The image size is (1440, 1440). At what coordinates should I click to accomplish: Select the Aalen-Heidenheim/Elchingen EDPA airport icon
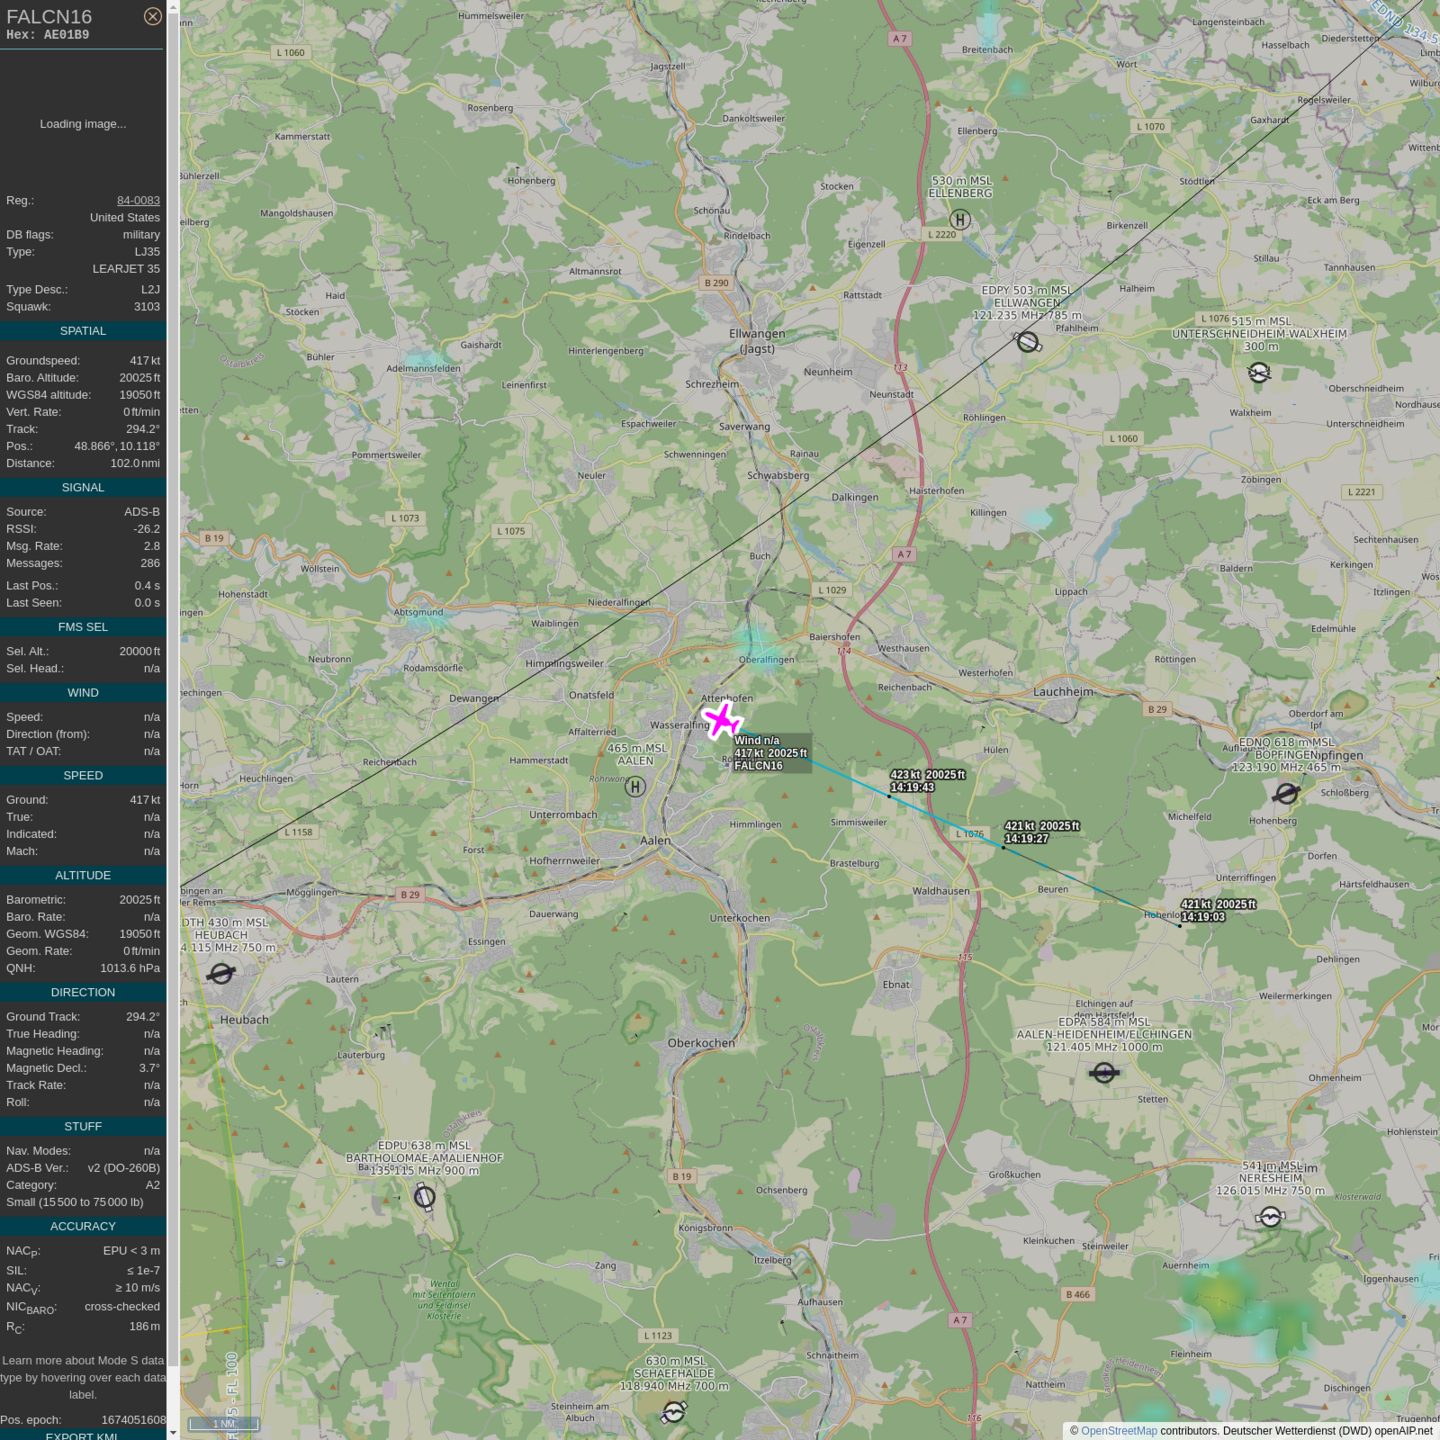click(1104, 1073)
